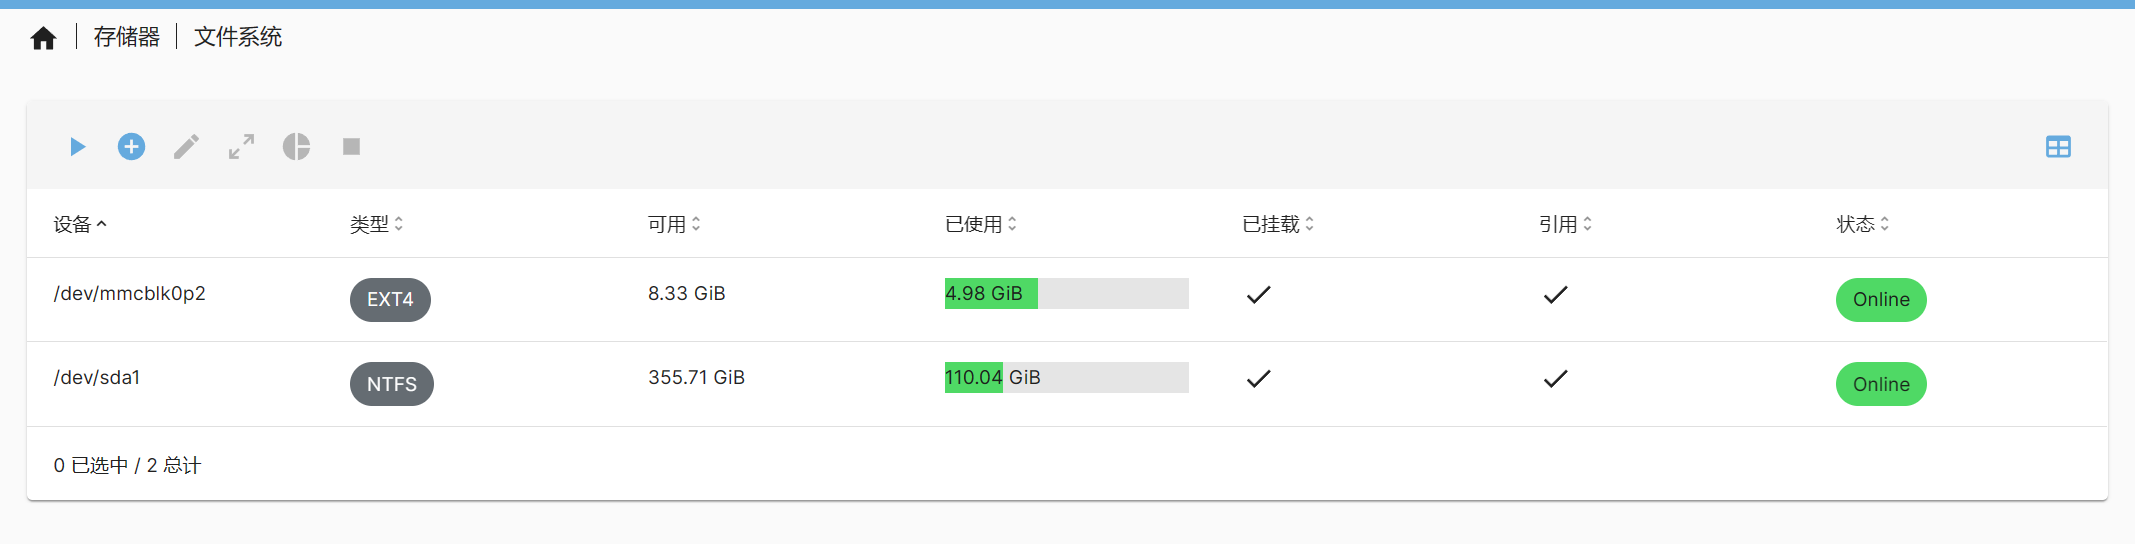Viewport: 2135px width, 544px height.
Task: Sort table by 类型 column
Action: (377, 224)
